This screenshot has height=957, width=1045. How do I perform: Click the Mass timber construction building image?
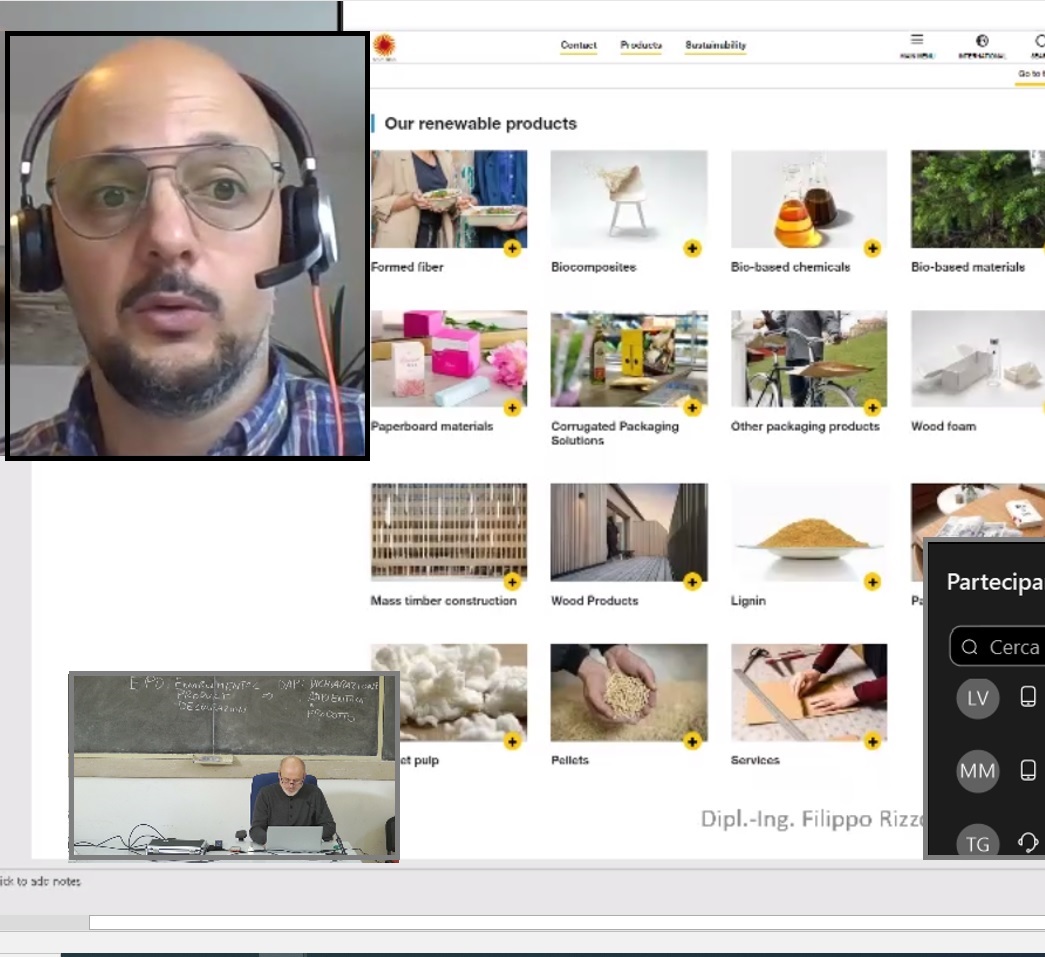tap(449, 532)
